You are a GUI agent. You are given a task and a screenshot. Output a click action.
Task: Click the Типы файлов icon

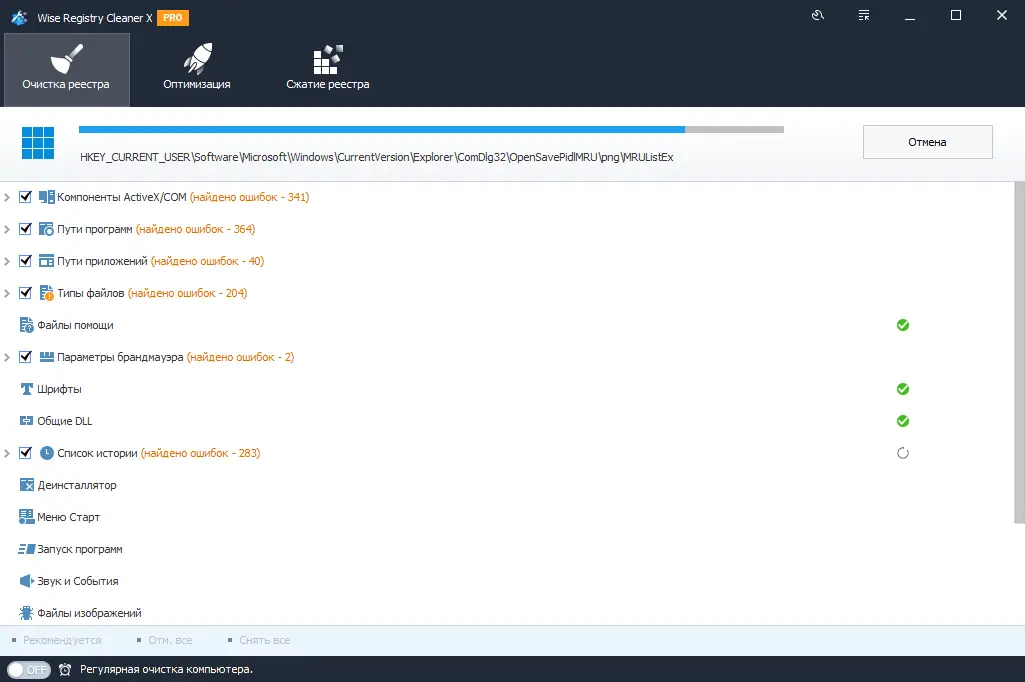click(46, 293)
